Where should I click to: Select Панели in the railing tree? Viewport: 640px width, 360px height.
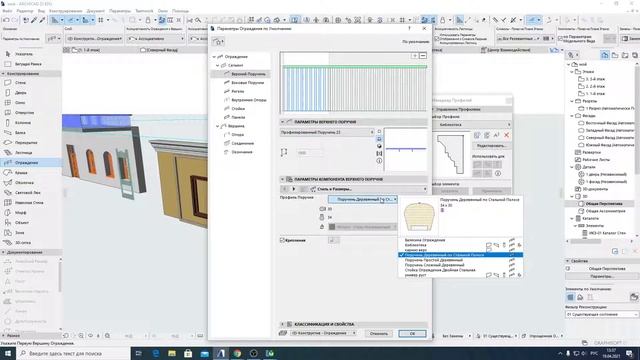pos(238,117)
